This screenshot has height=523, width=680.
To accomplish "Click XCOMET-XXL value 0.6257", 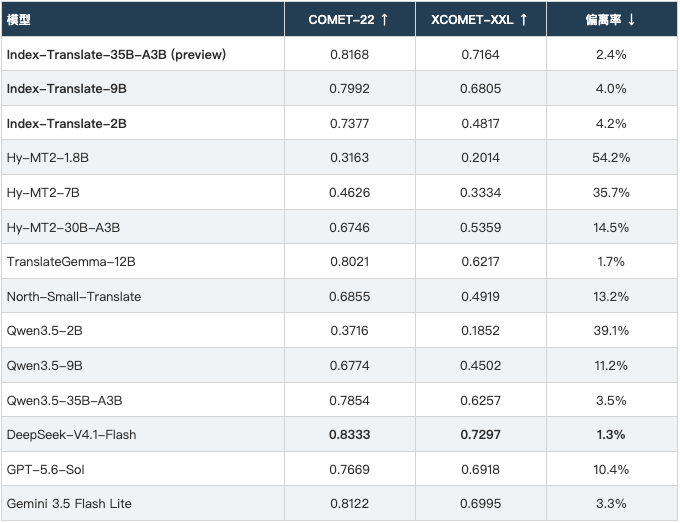I will [481, 400].
